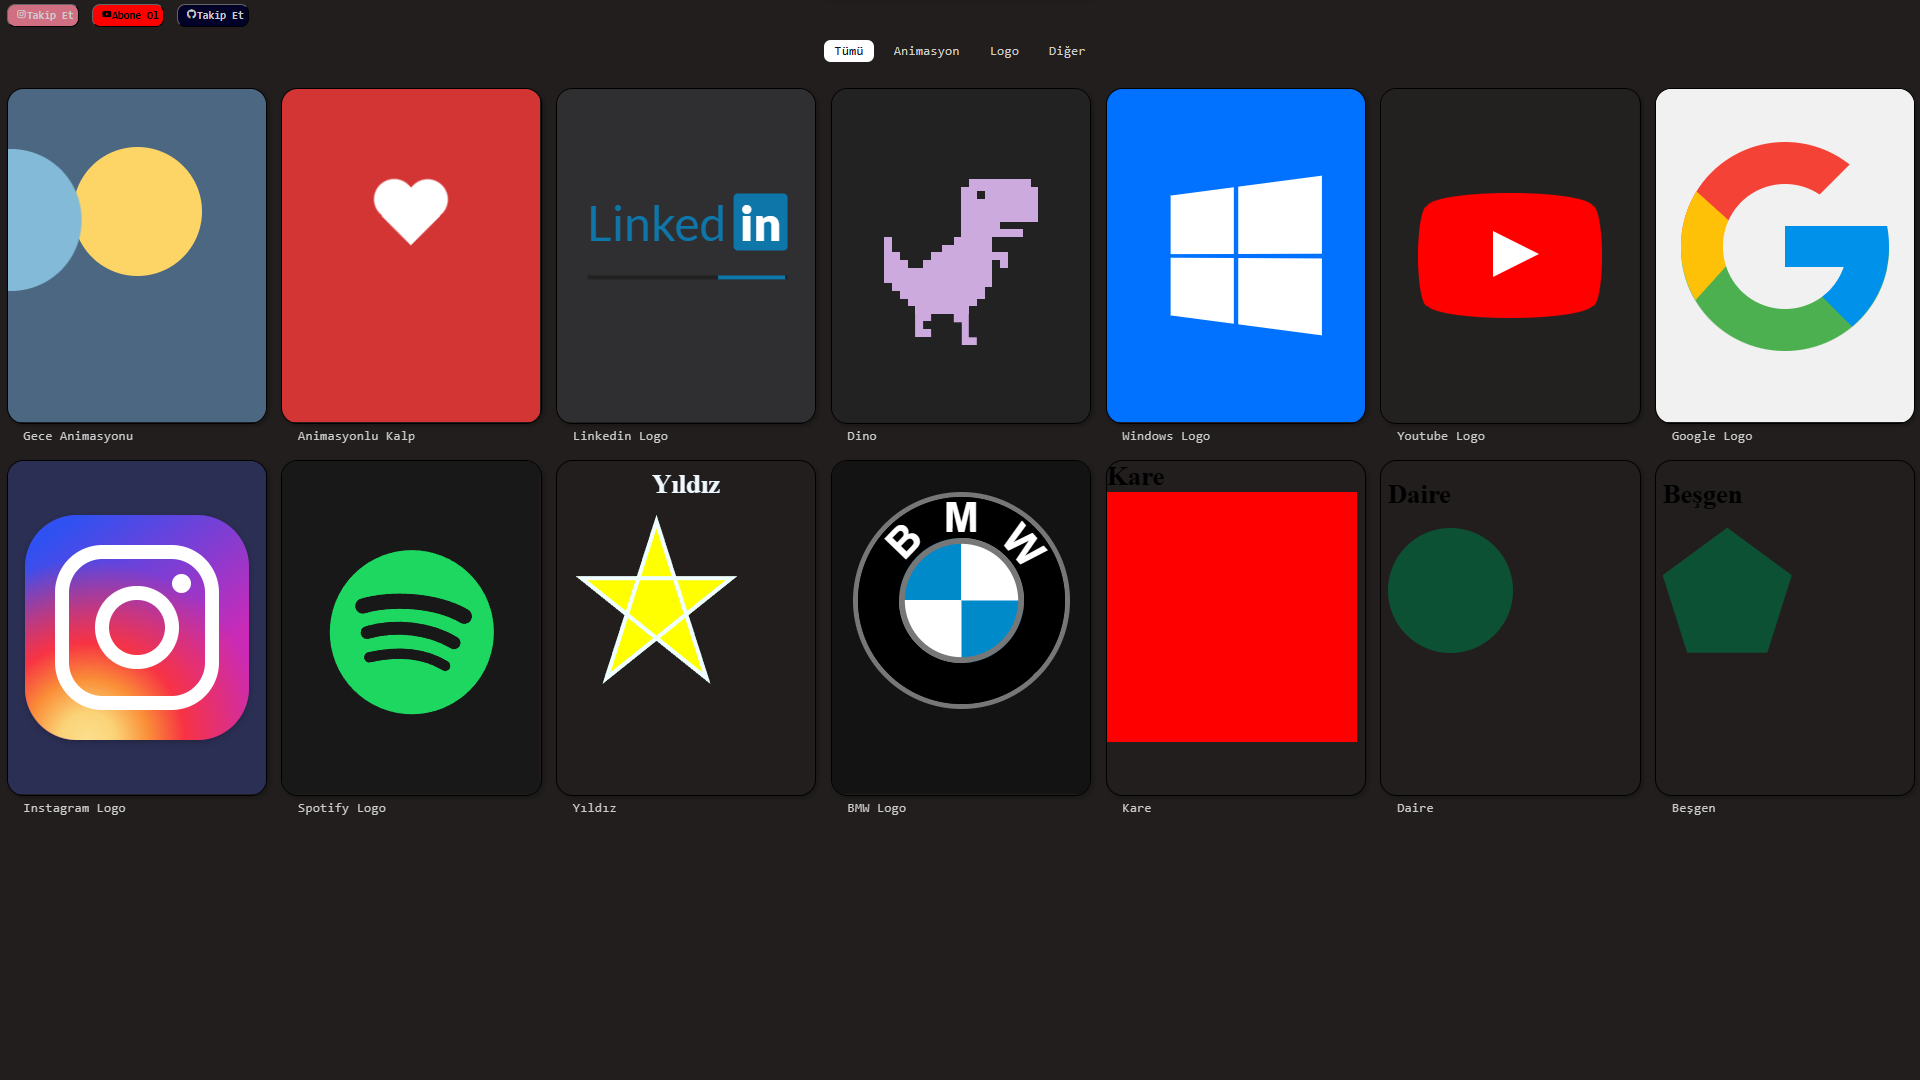Switch to the Animasyon filter tab
The height and width of the screenshot is (1080, 1920).
point(926,51)
